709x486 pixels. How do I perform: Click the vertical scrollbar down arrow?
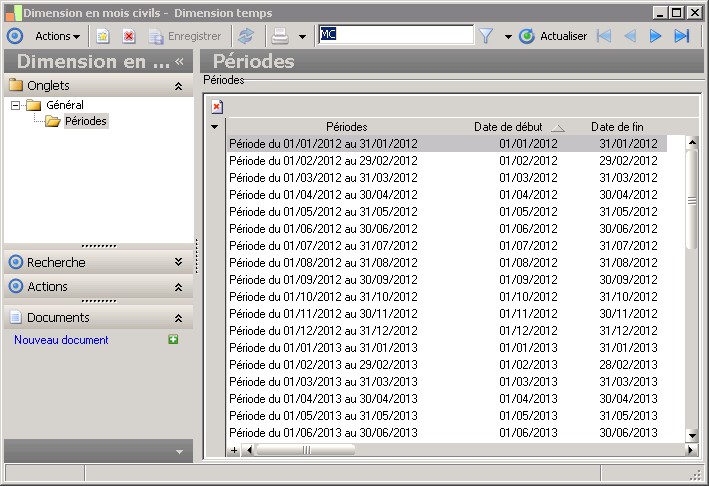point(692,436)
